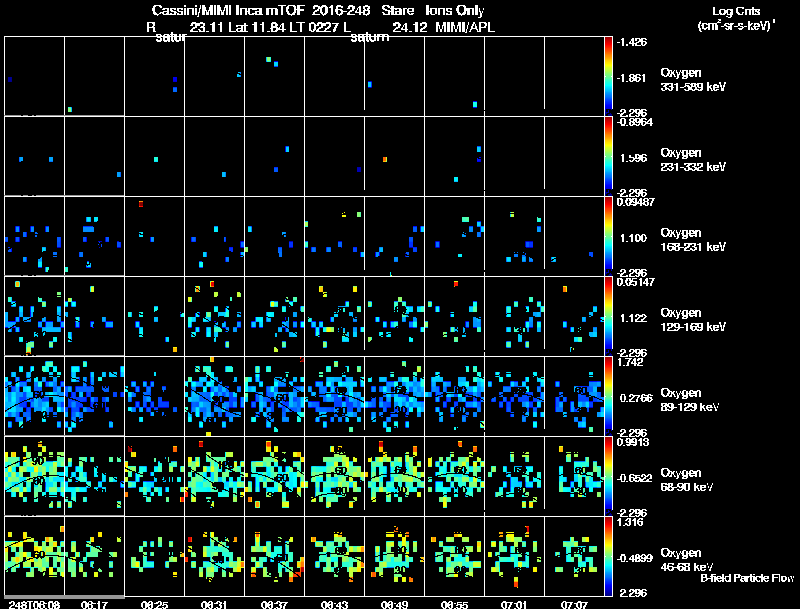800x609 pixels.
Task: Click the Oxygen 331-589 keV color bar
Action: click(x=608, y=75)
